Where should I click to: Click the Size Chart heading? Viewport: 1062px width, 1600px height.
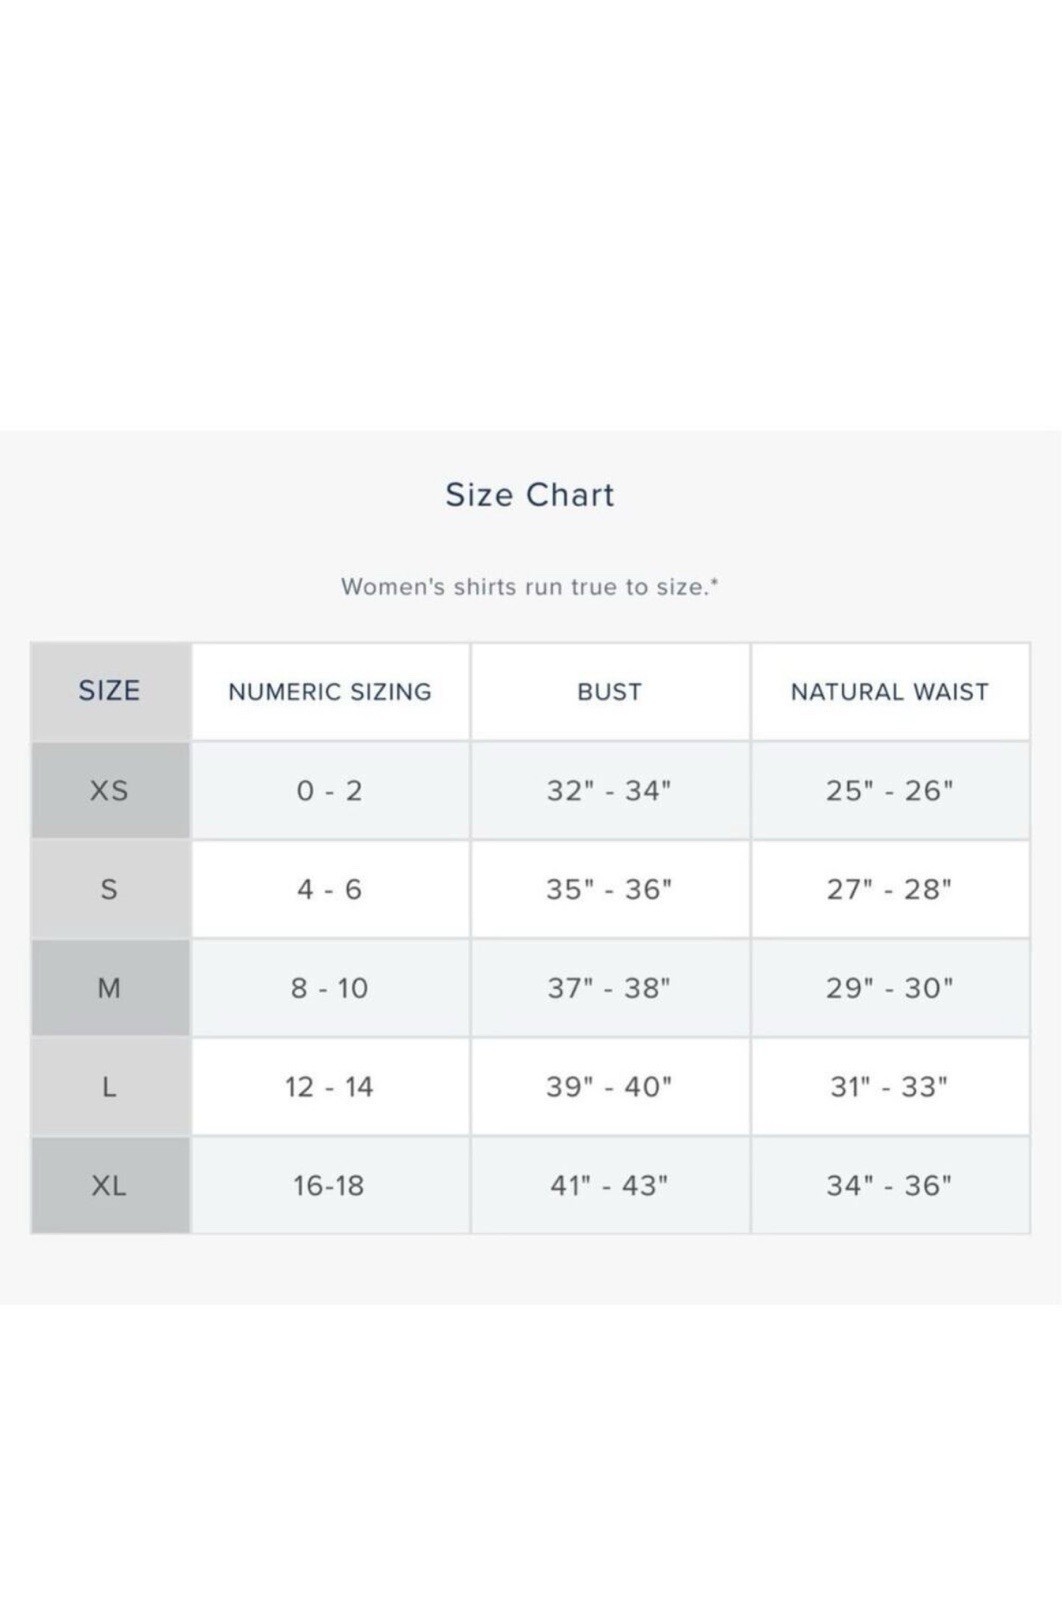[530, 495]
